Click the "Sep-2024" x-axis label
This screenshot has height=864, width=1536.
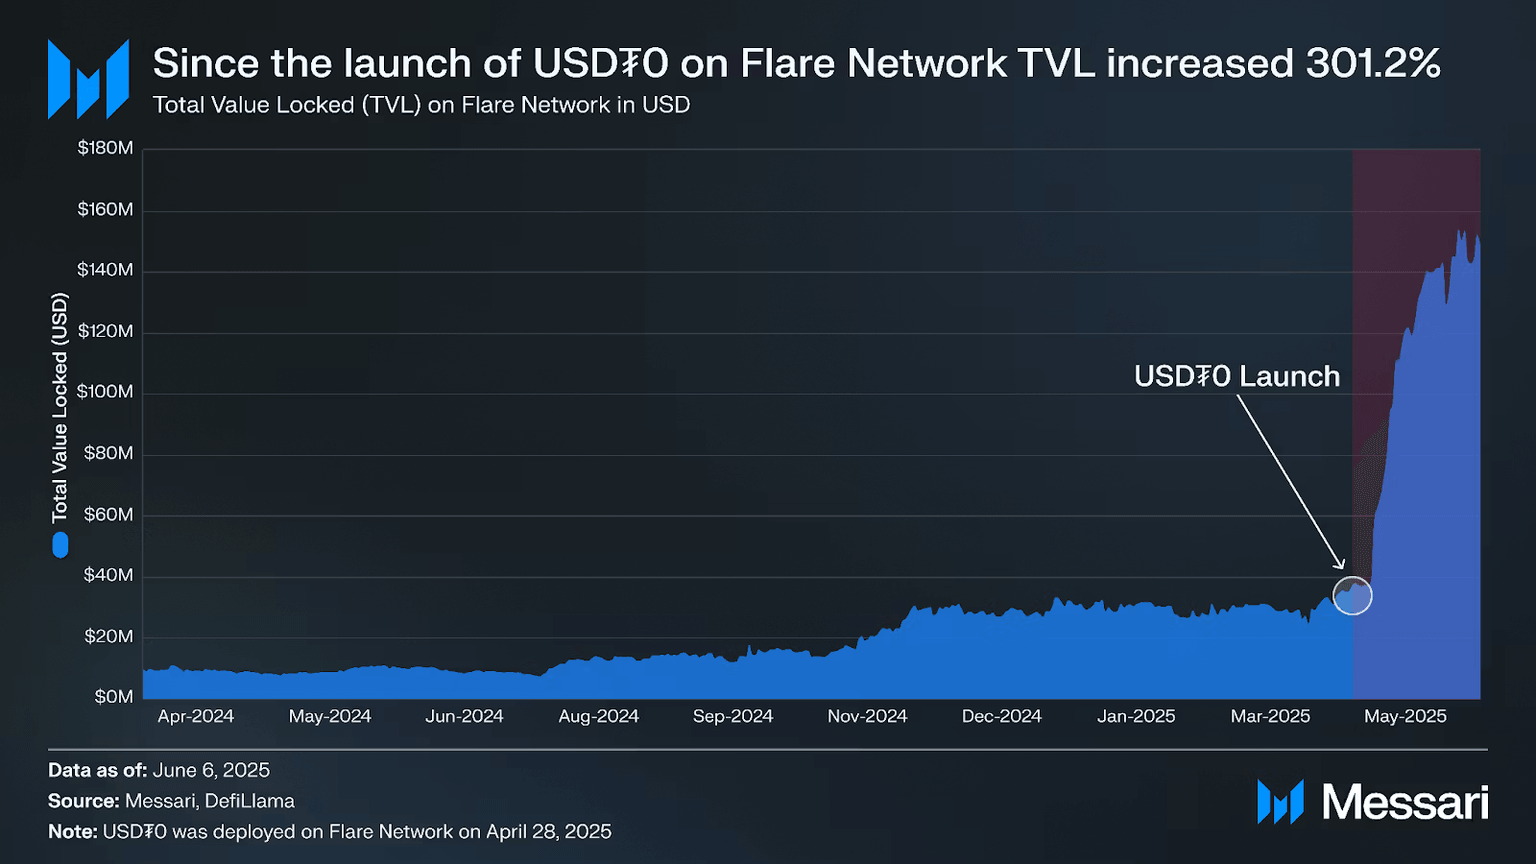[x=733, y=716]
